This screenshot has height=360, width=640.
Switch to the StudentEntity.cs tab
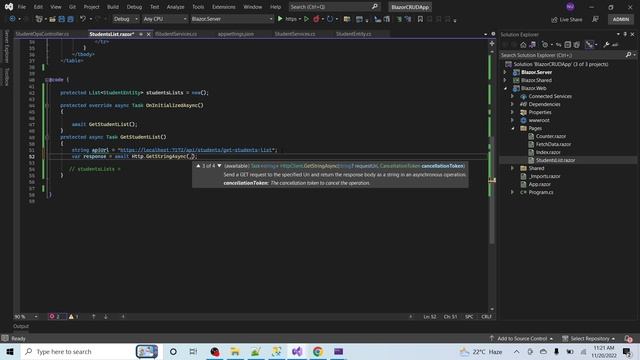(353, 34)
